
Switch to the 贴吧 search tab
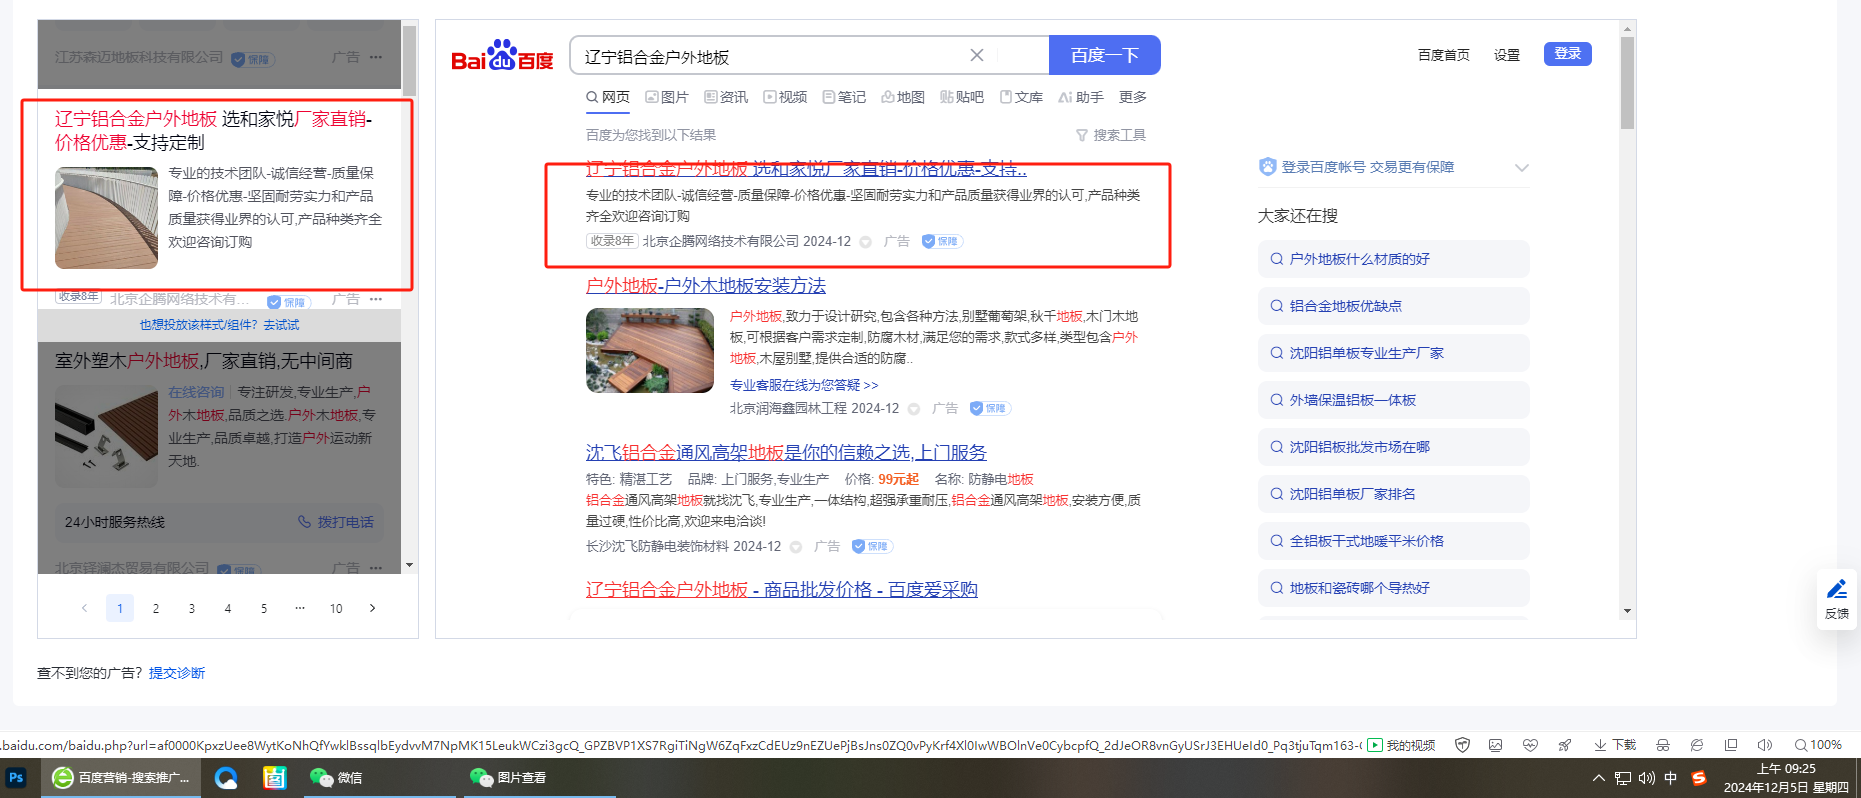coord(962,97)
